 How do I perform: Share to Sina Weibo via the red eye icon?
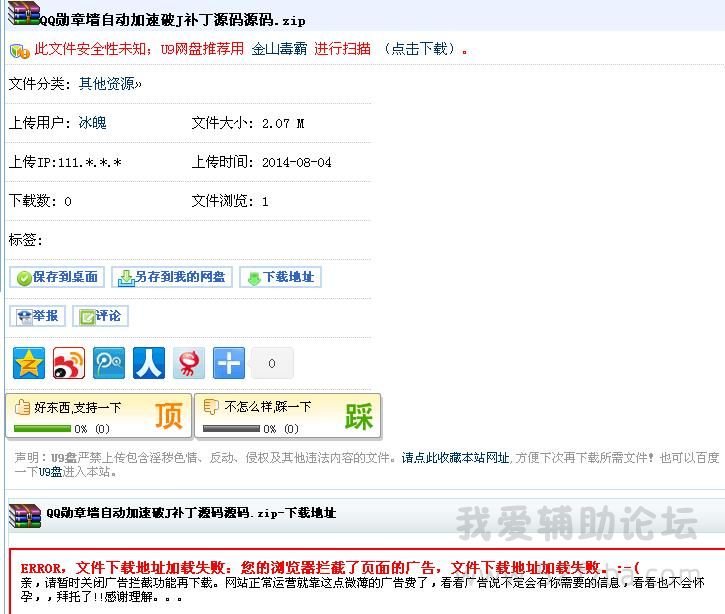click(69, 363)
